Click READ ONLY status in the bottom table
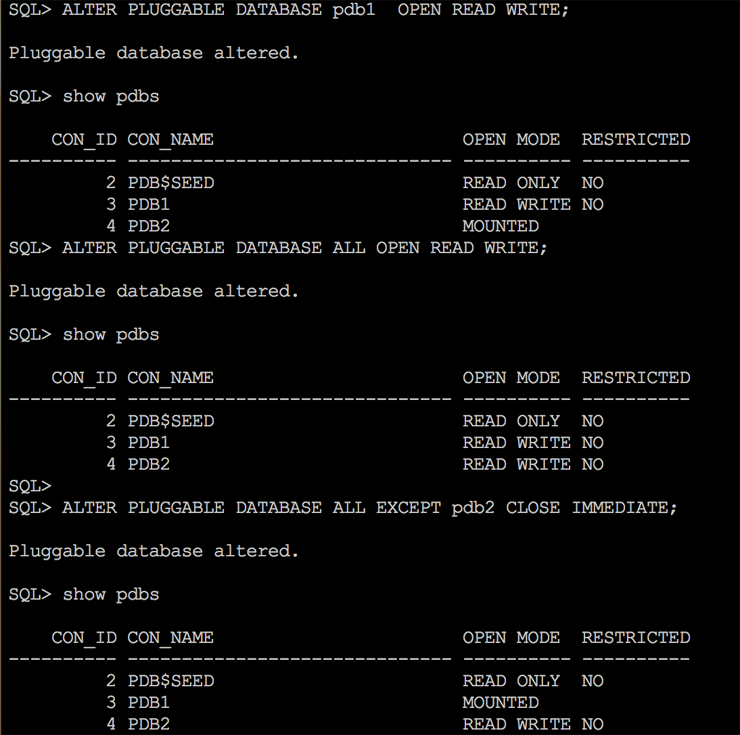Viewport: 740px width, 735px height. point(510,681)
